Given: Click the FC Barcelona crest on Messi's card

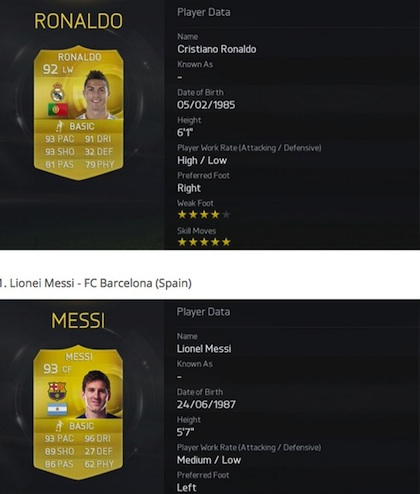Looking at the screenshot, I should click(57, 391).
